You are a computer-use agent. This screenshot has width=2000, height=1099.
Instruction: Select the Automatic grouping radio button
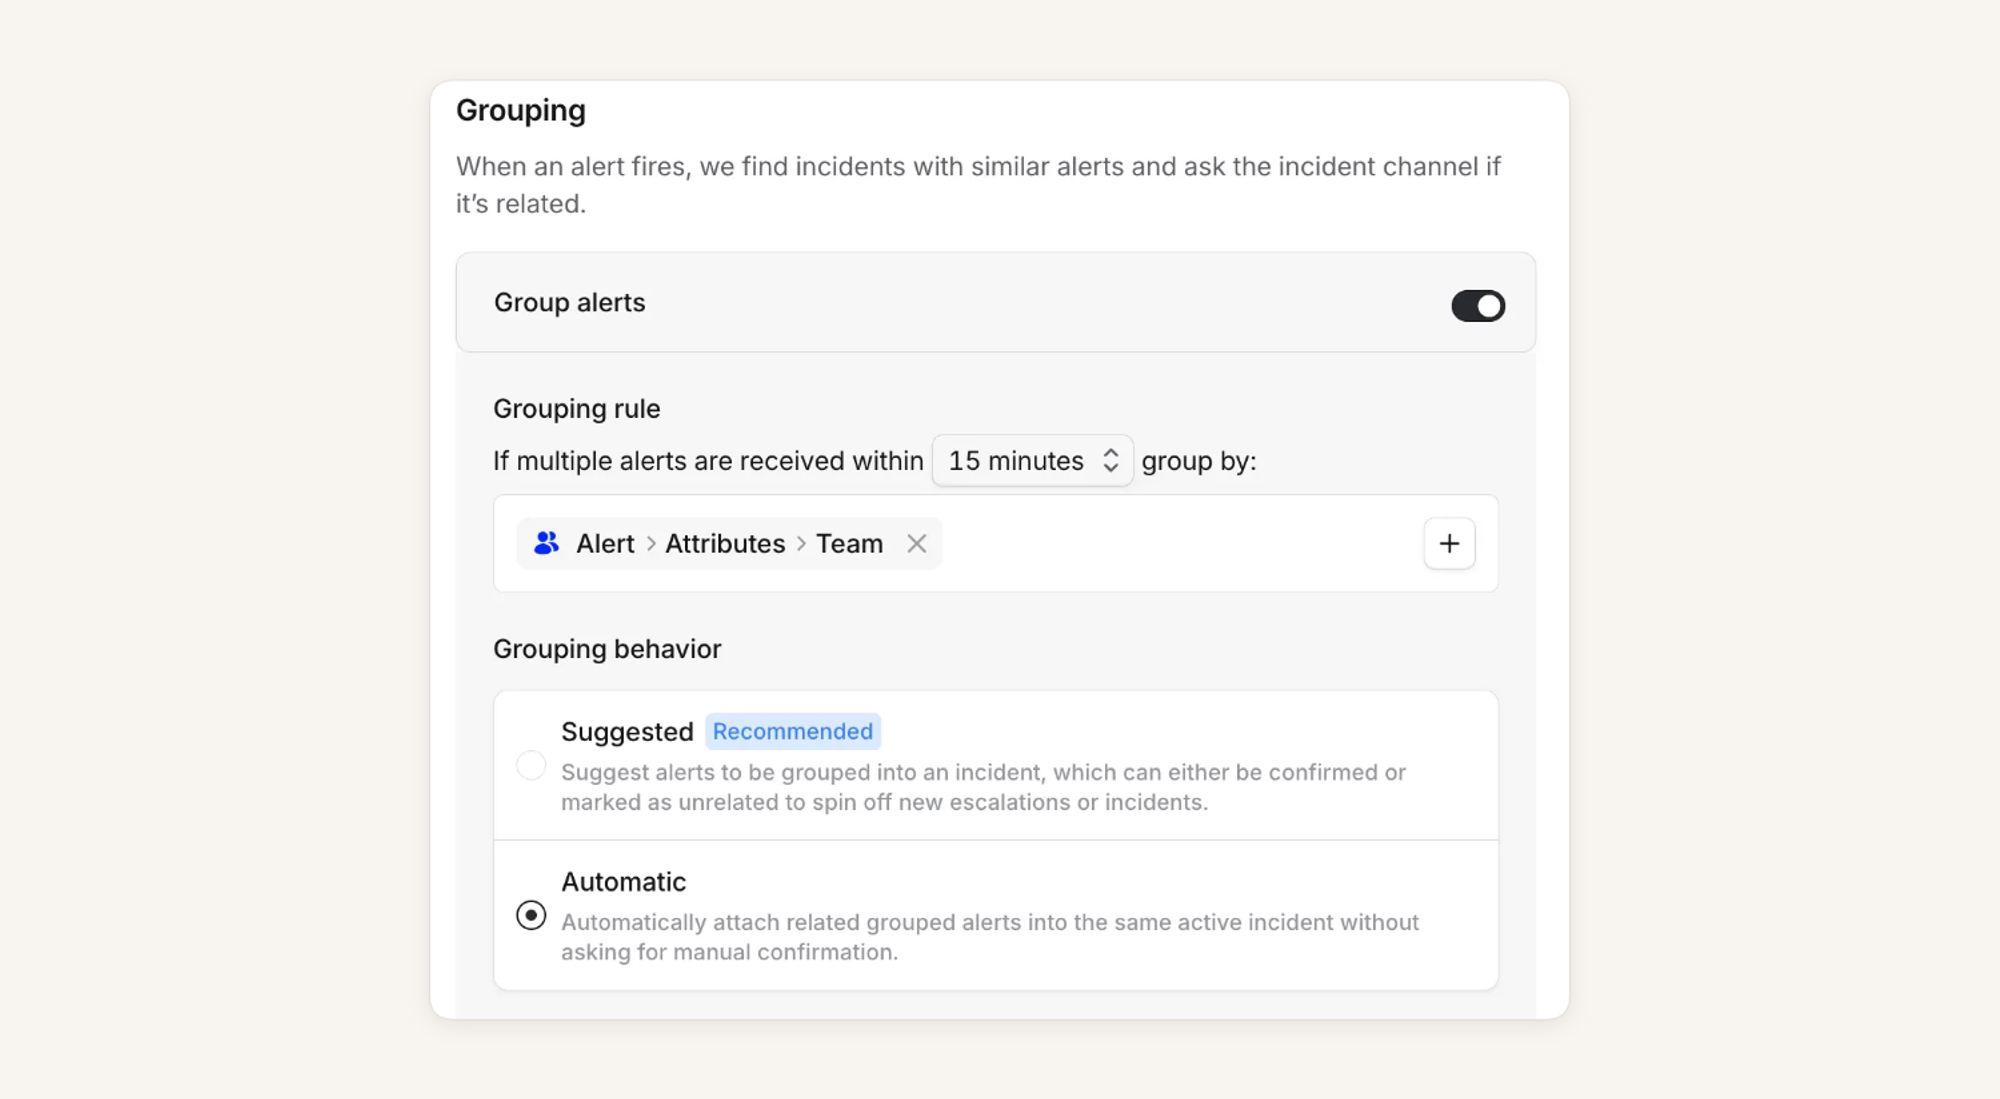[x=531, y=915]
